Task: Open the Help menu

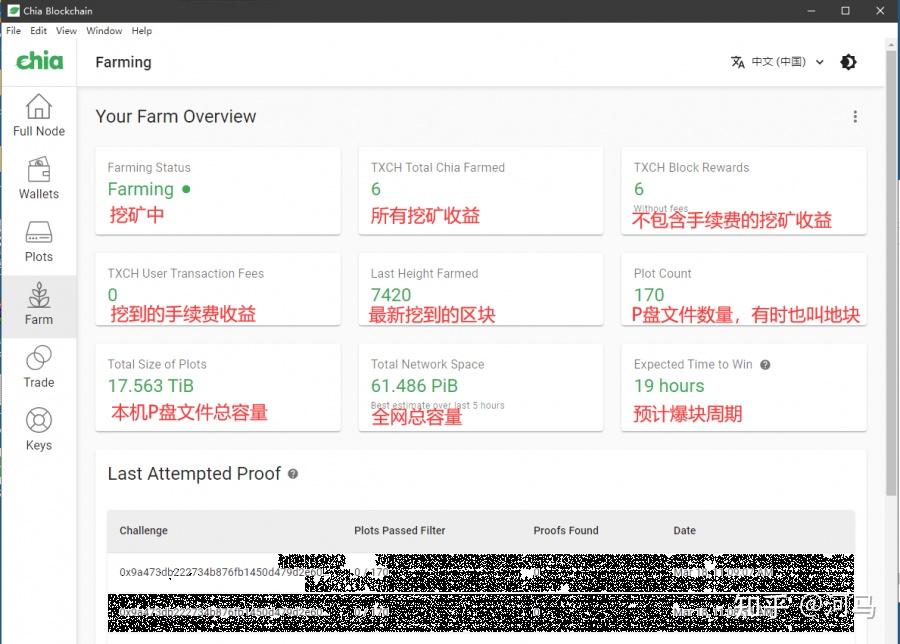Action: (x=142, y=30)
